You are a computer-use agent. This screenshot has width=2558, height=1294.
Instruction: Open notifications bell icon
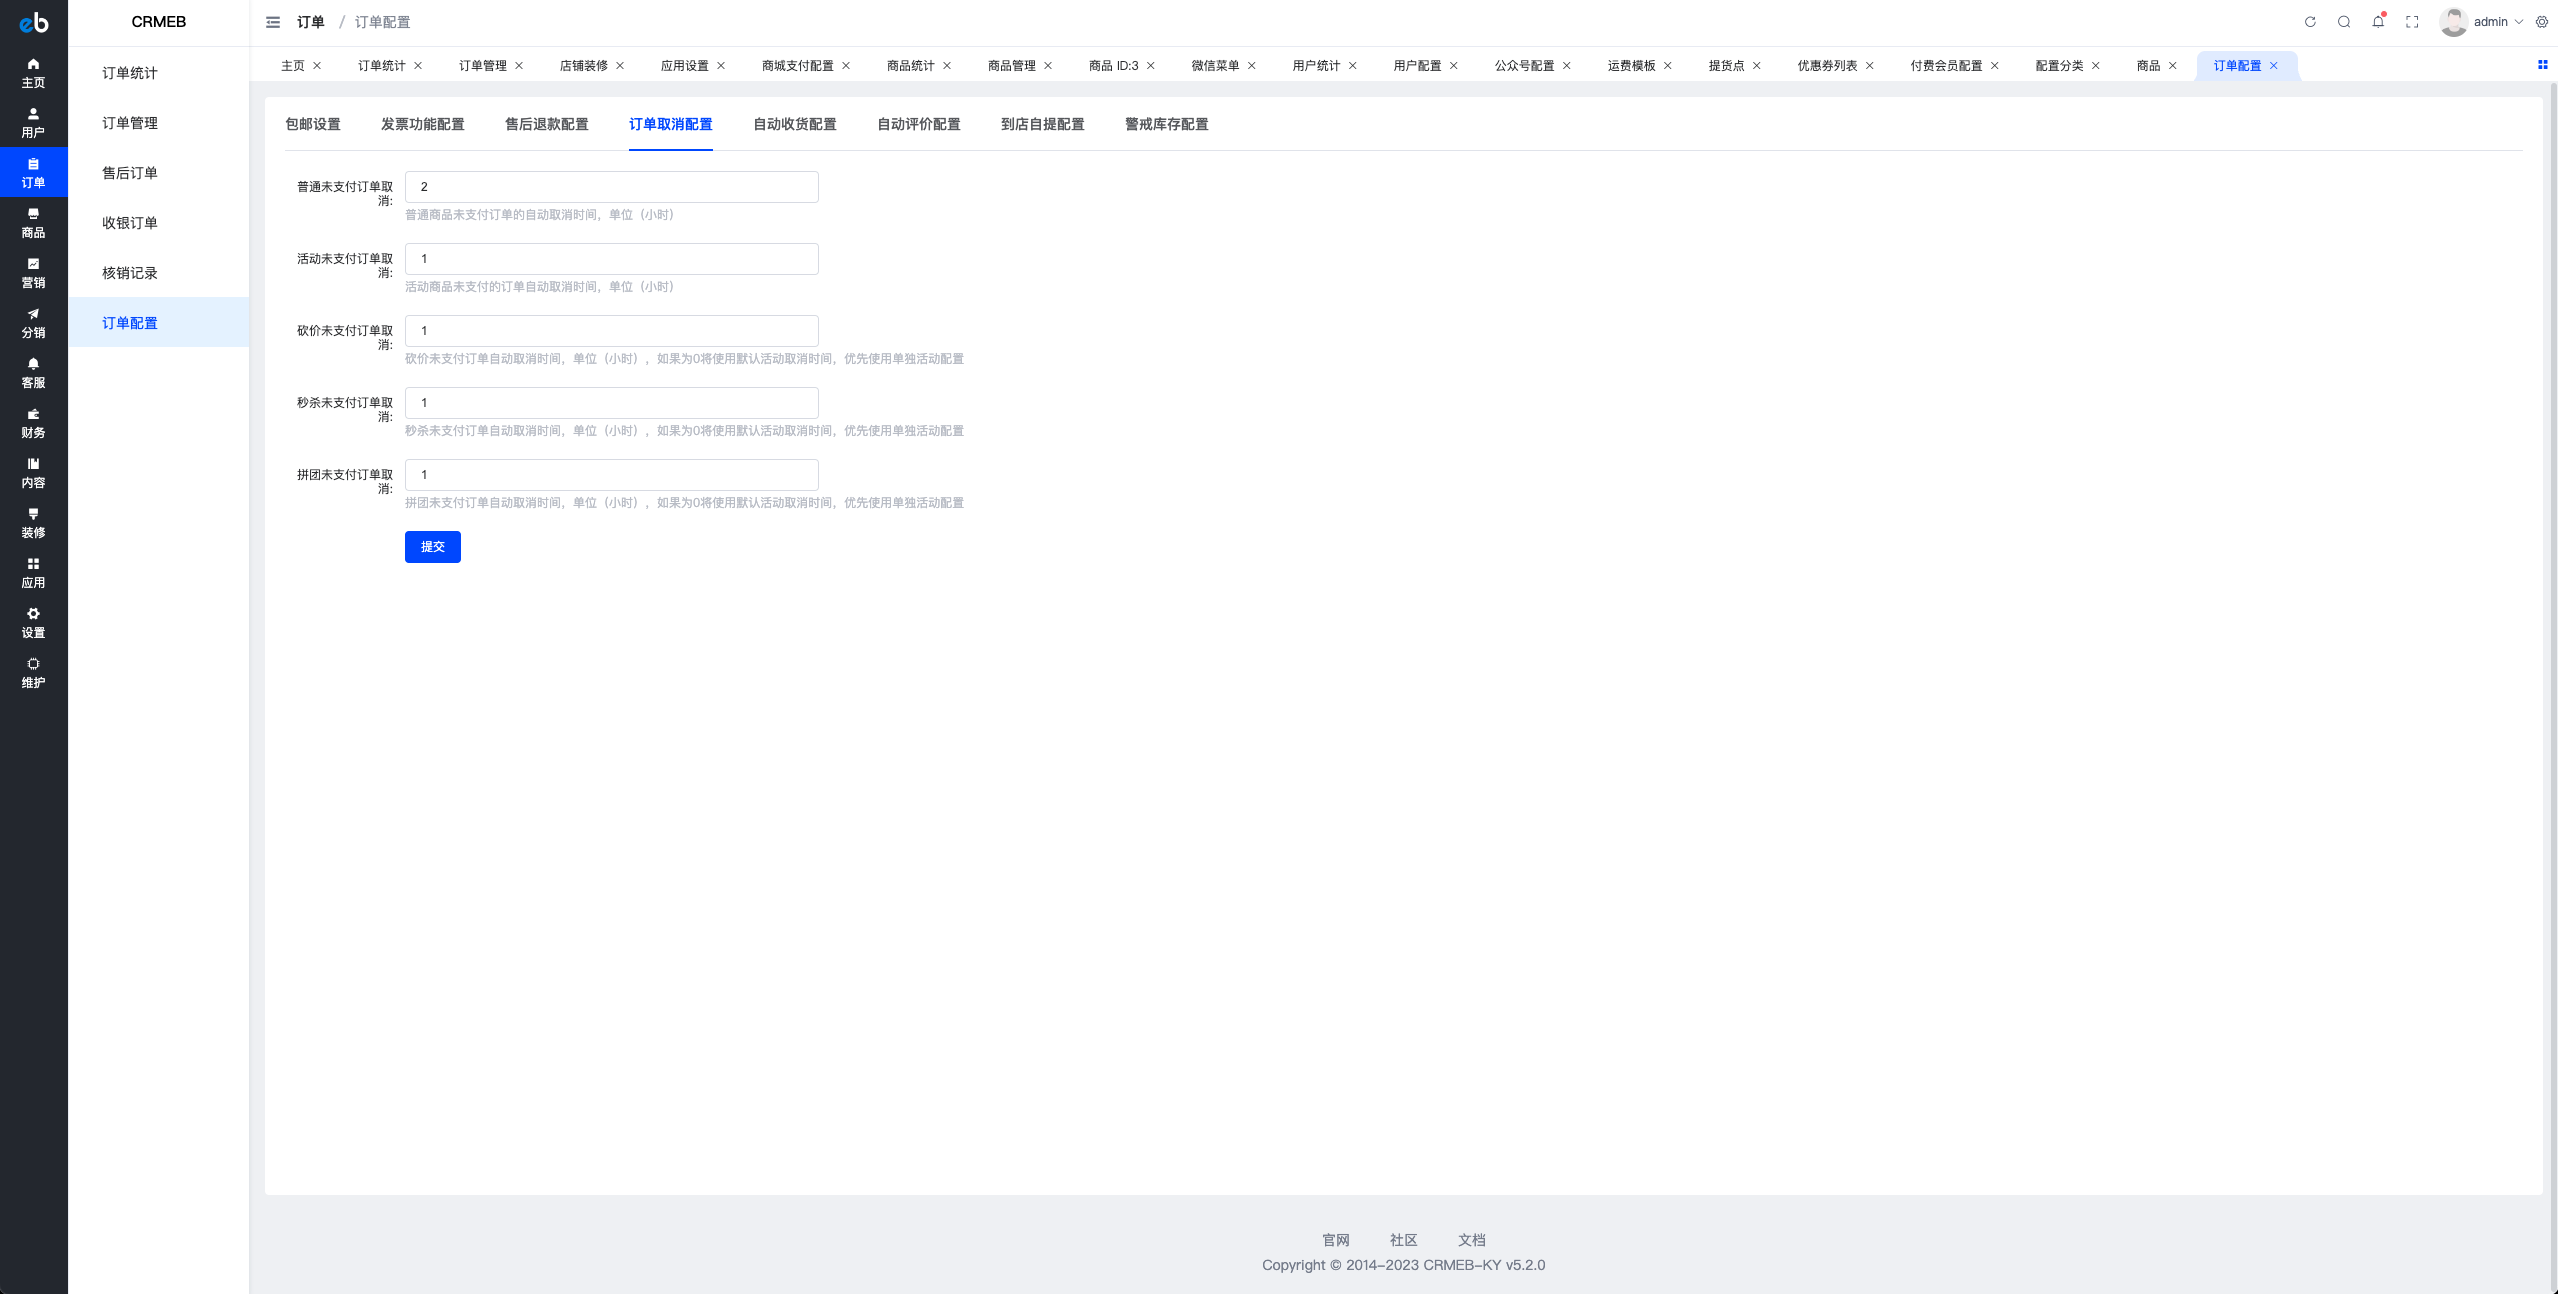[2378, 22]
